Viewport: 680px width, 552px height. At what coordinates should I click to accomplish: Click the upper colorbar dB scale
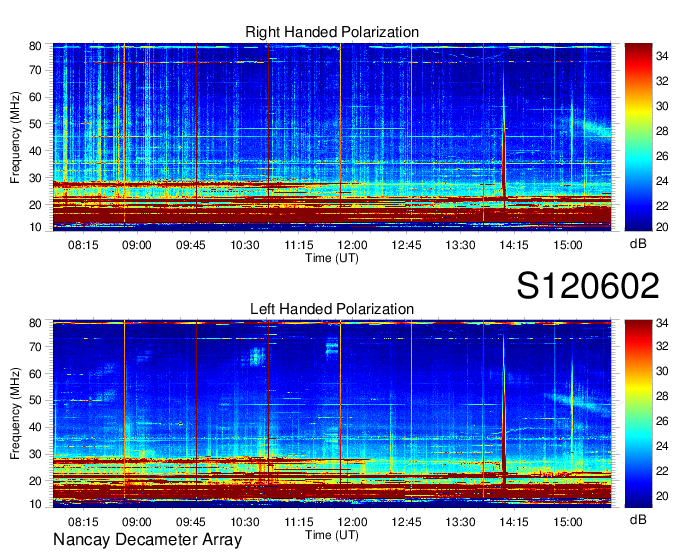[638, 137]
